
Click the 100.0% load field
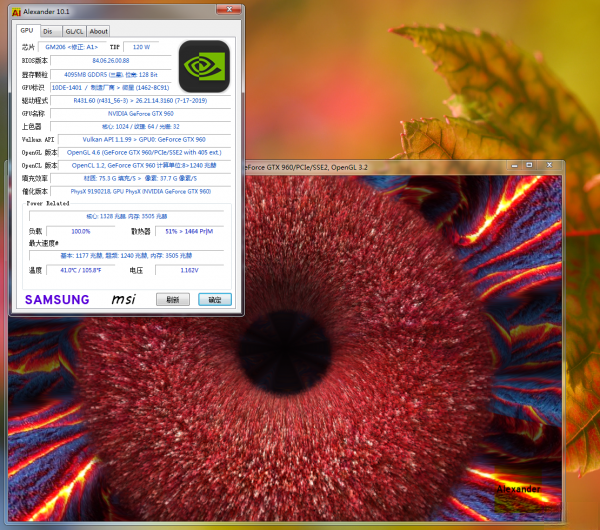[x=81, y=231]
